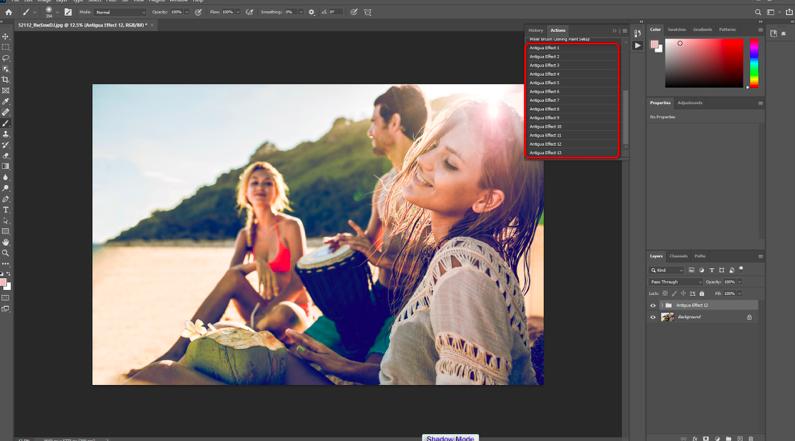Select the Rectangular Marquee tool
This screenshot has width=795, height=441.
[6, 47]
